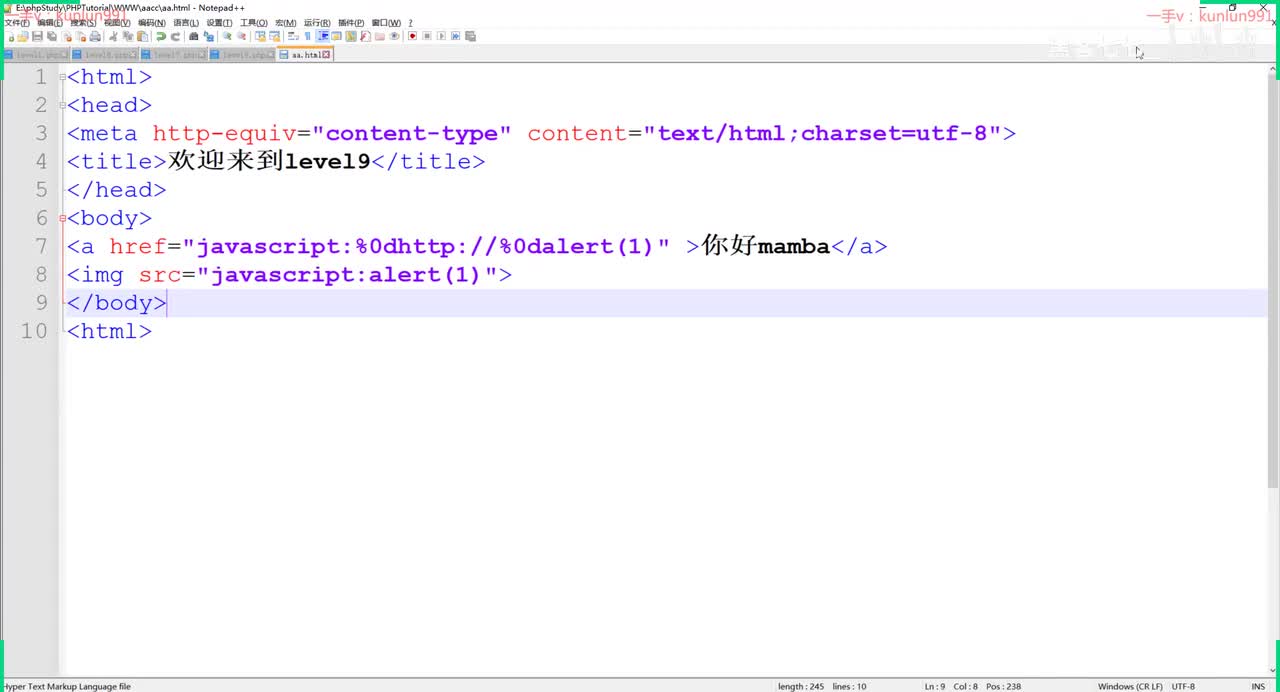Click 'length : 245' in the status bar

pos(801,686)
